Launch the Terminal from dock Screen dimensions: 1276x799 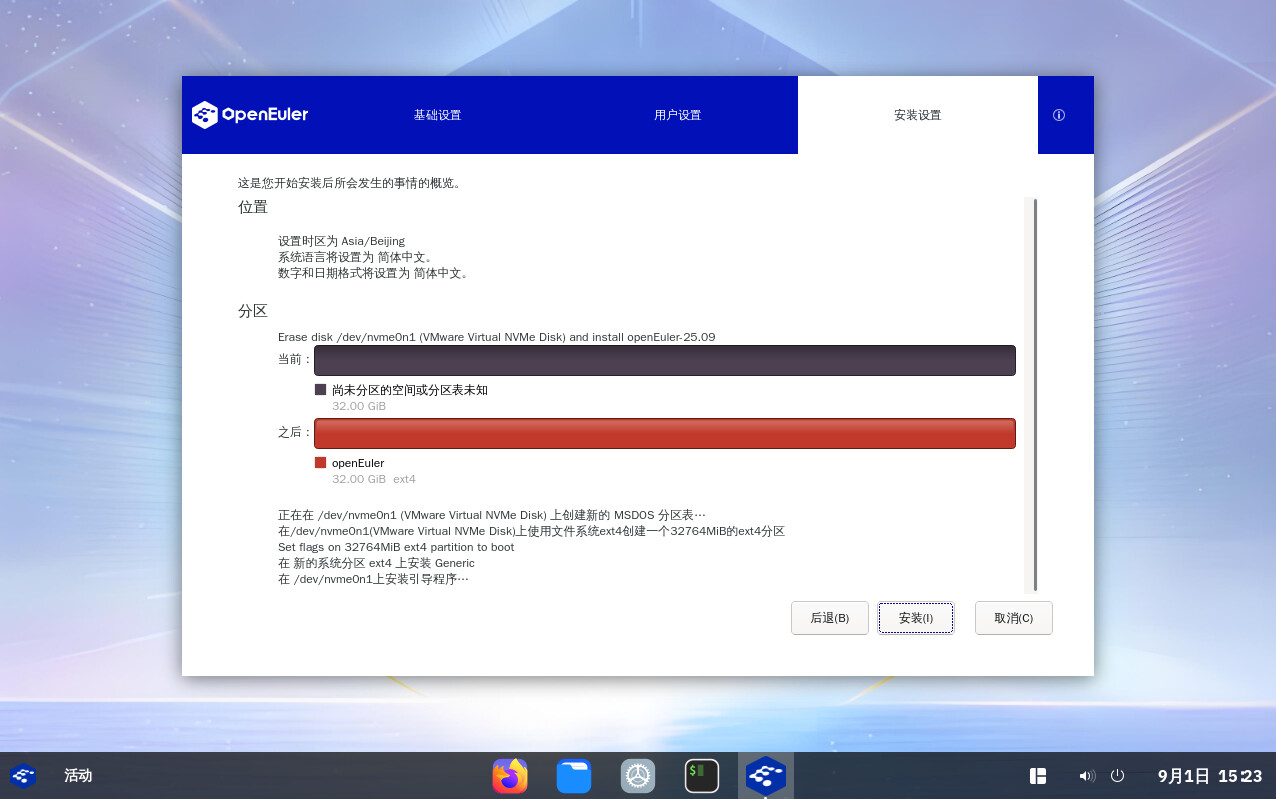[702, 776]
